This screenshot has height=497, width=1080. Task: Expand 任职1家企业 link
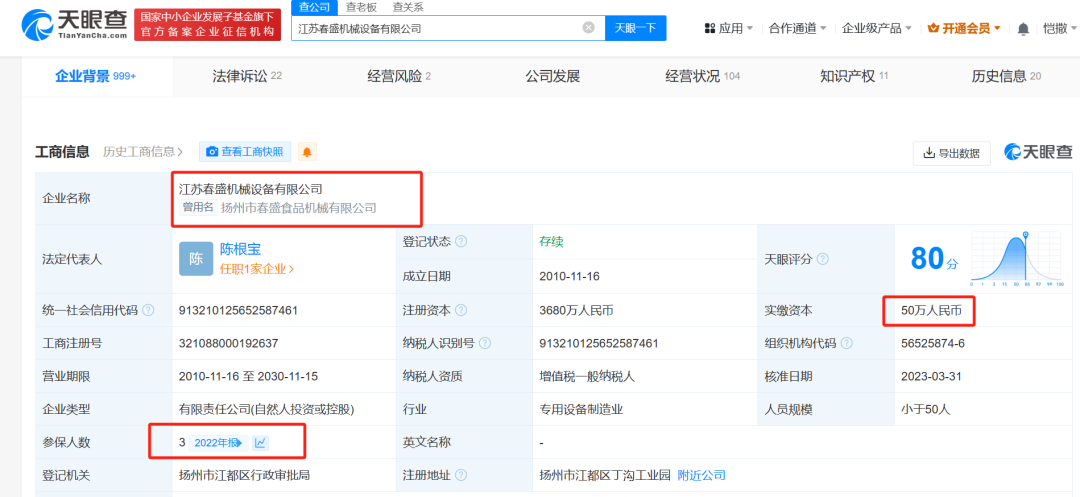pyautogui.click(x=257, y=269)
